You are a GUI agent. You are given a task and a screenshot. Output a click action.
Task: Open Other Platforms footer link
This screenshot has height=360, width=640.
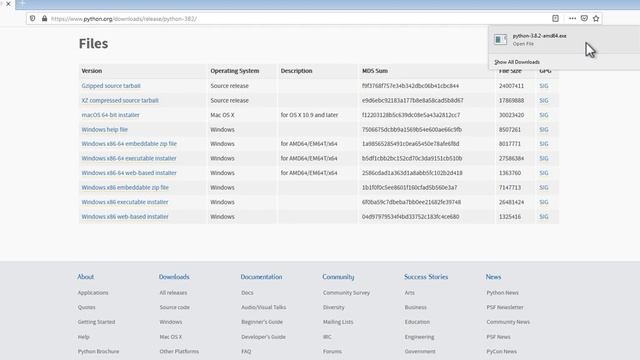pos(179,351)
